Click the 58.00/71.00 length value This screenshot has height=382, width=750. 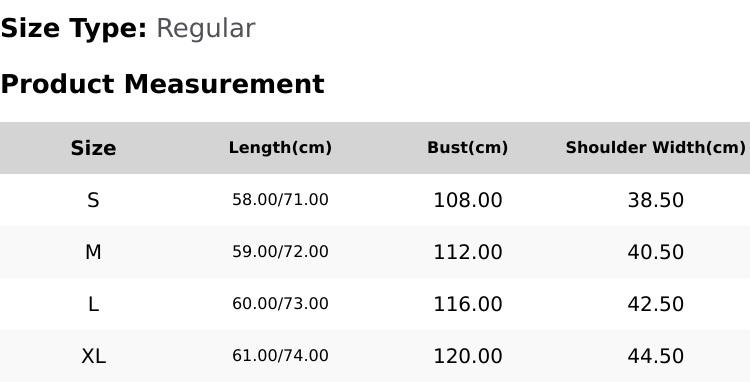[x=280, y=200]
